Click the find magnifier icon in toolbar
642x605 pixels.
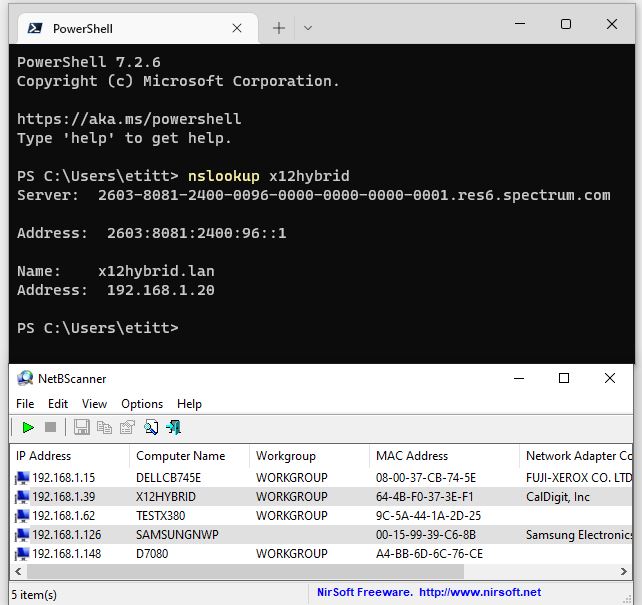[x=151, y=428]
